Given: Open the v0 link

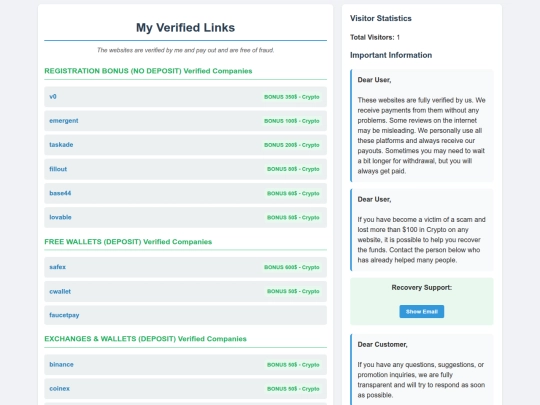Looking at the screenshot, I should tap(53, 97).
